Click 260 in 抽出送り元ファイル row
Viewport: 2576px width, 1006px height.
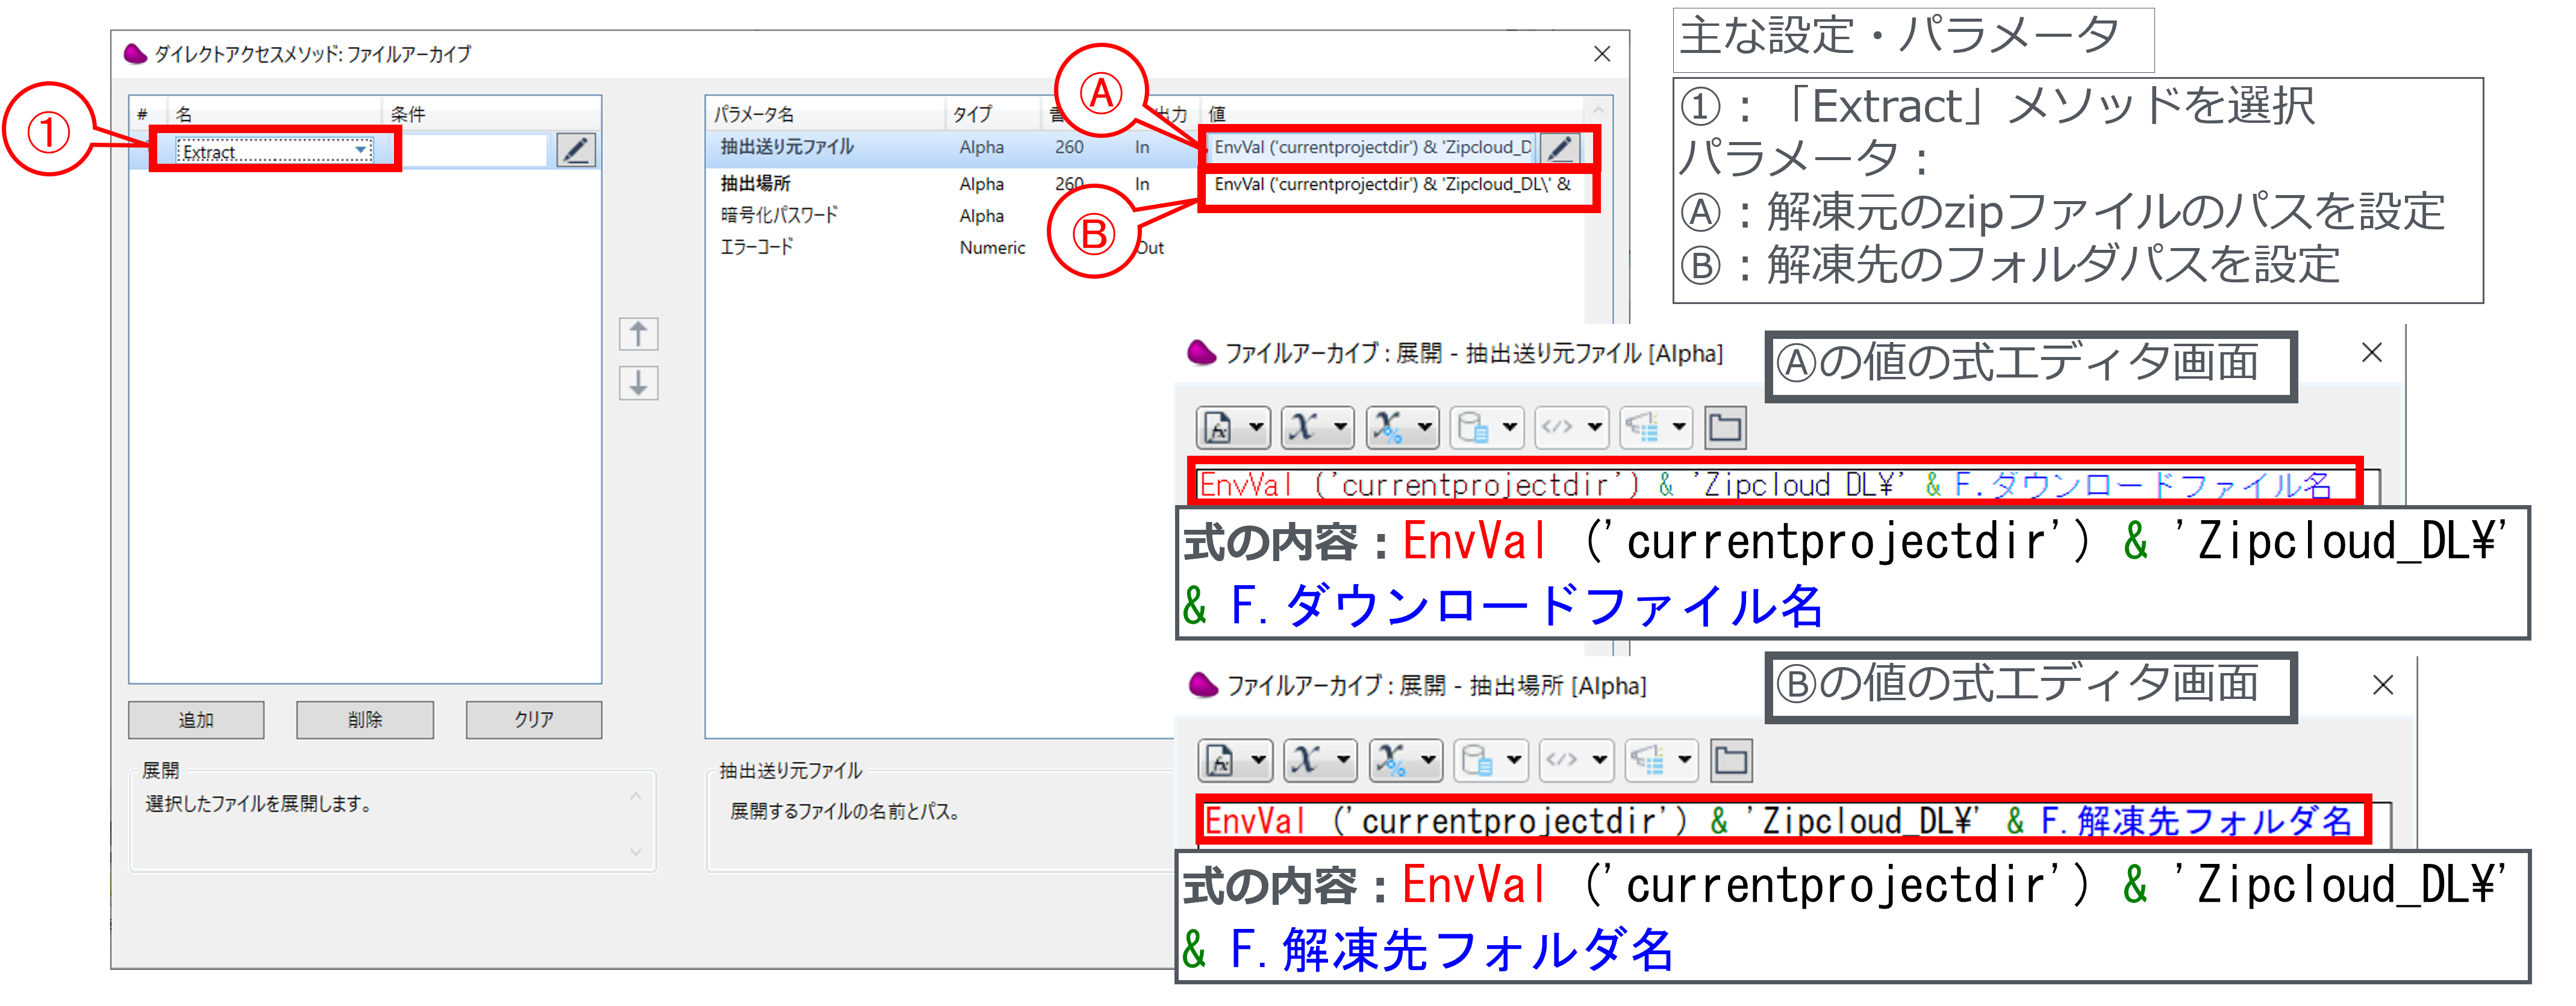tap(1069, 148)
